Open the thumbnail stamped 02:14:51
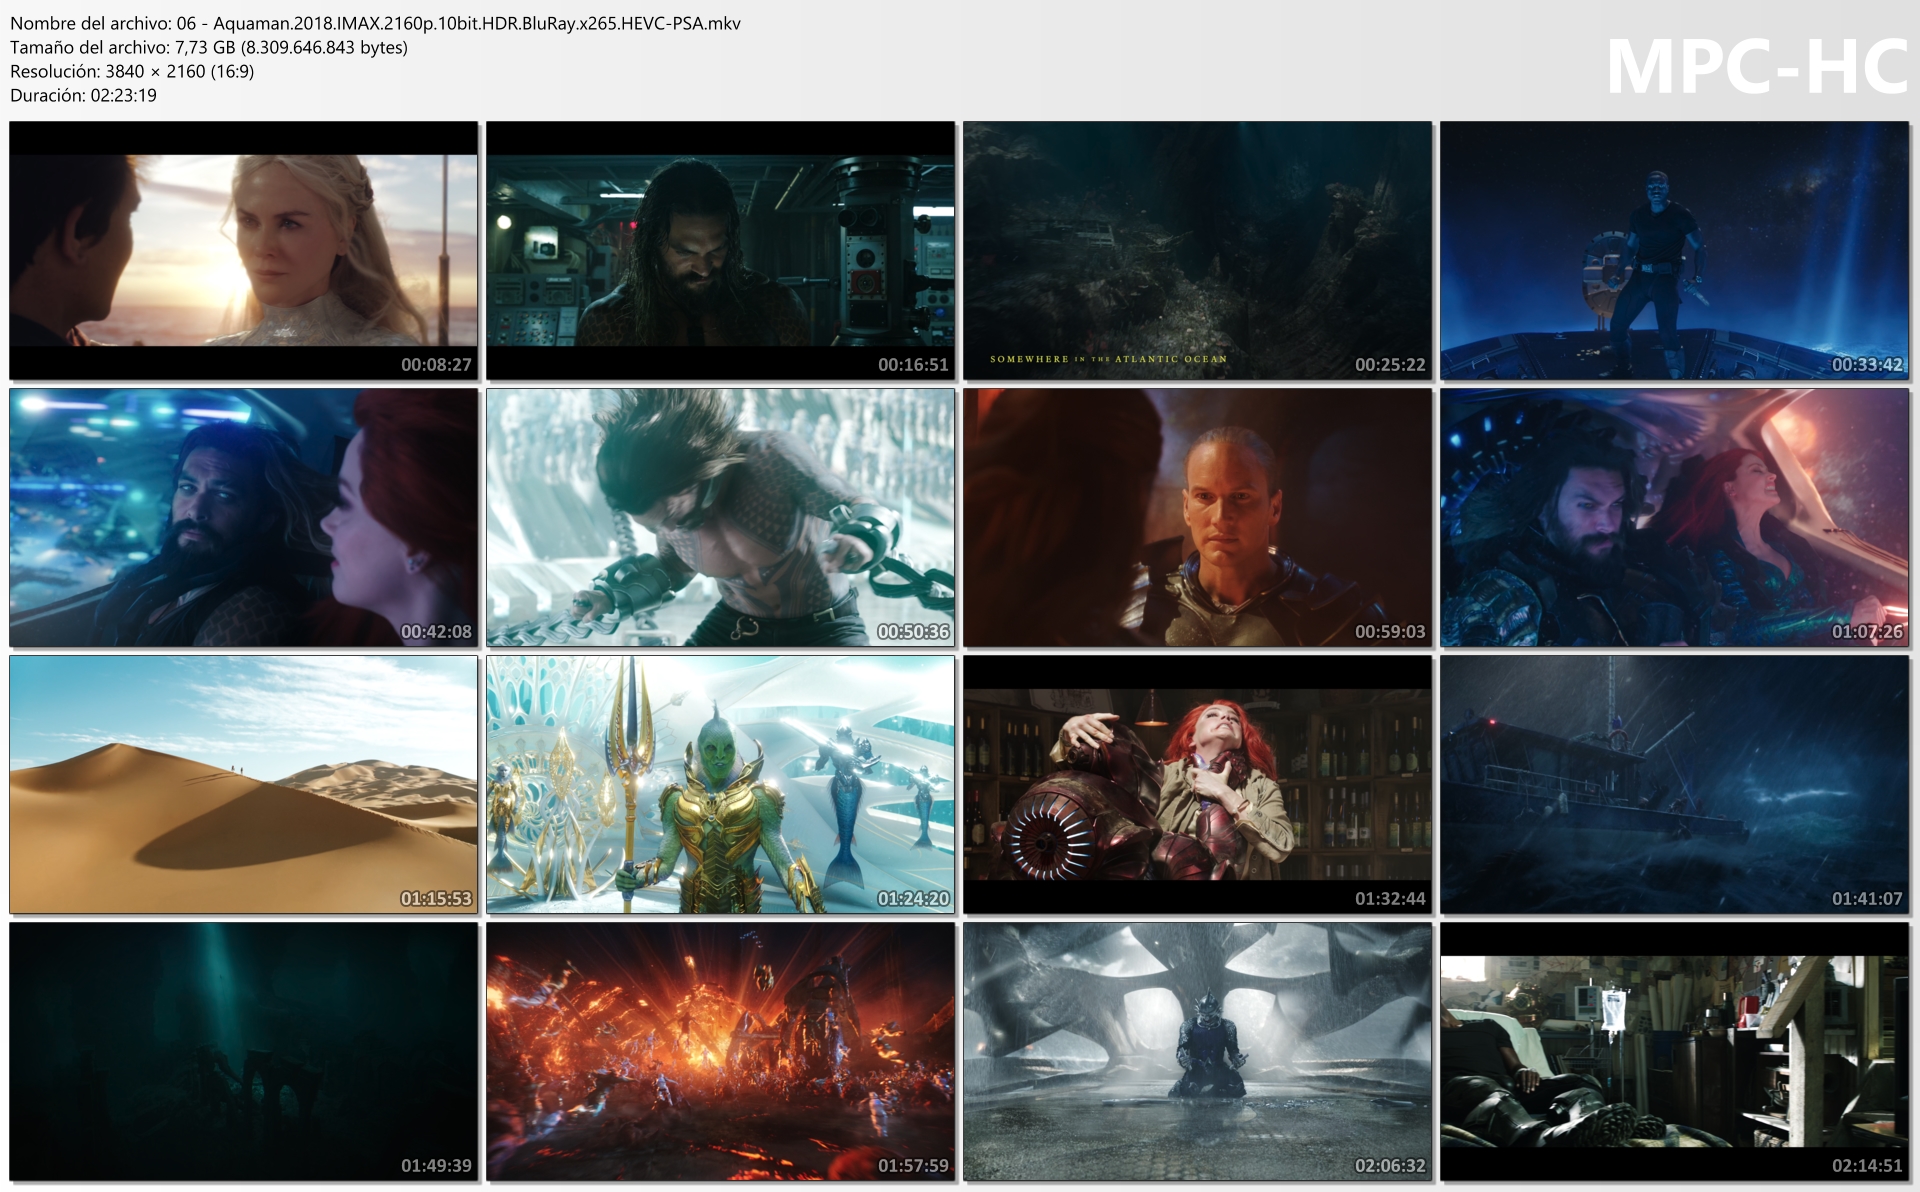Image resolution: width=1920 pixels, height=1192 pixels. point(1675,1051)
